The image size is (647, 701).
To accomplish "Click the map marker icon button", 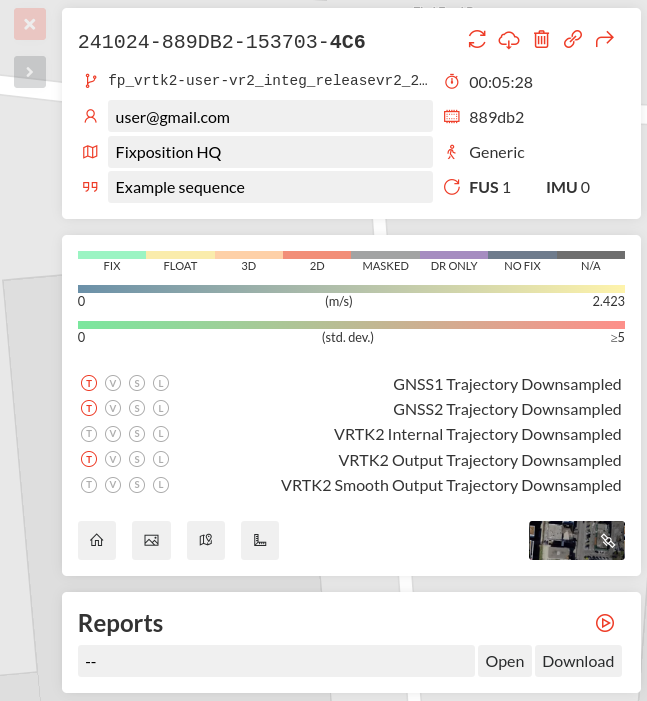I will 206,540.
